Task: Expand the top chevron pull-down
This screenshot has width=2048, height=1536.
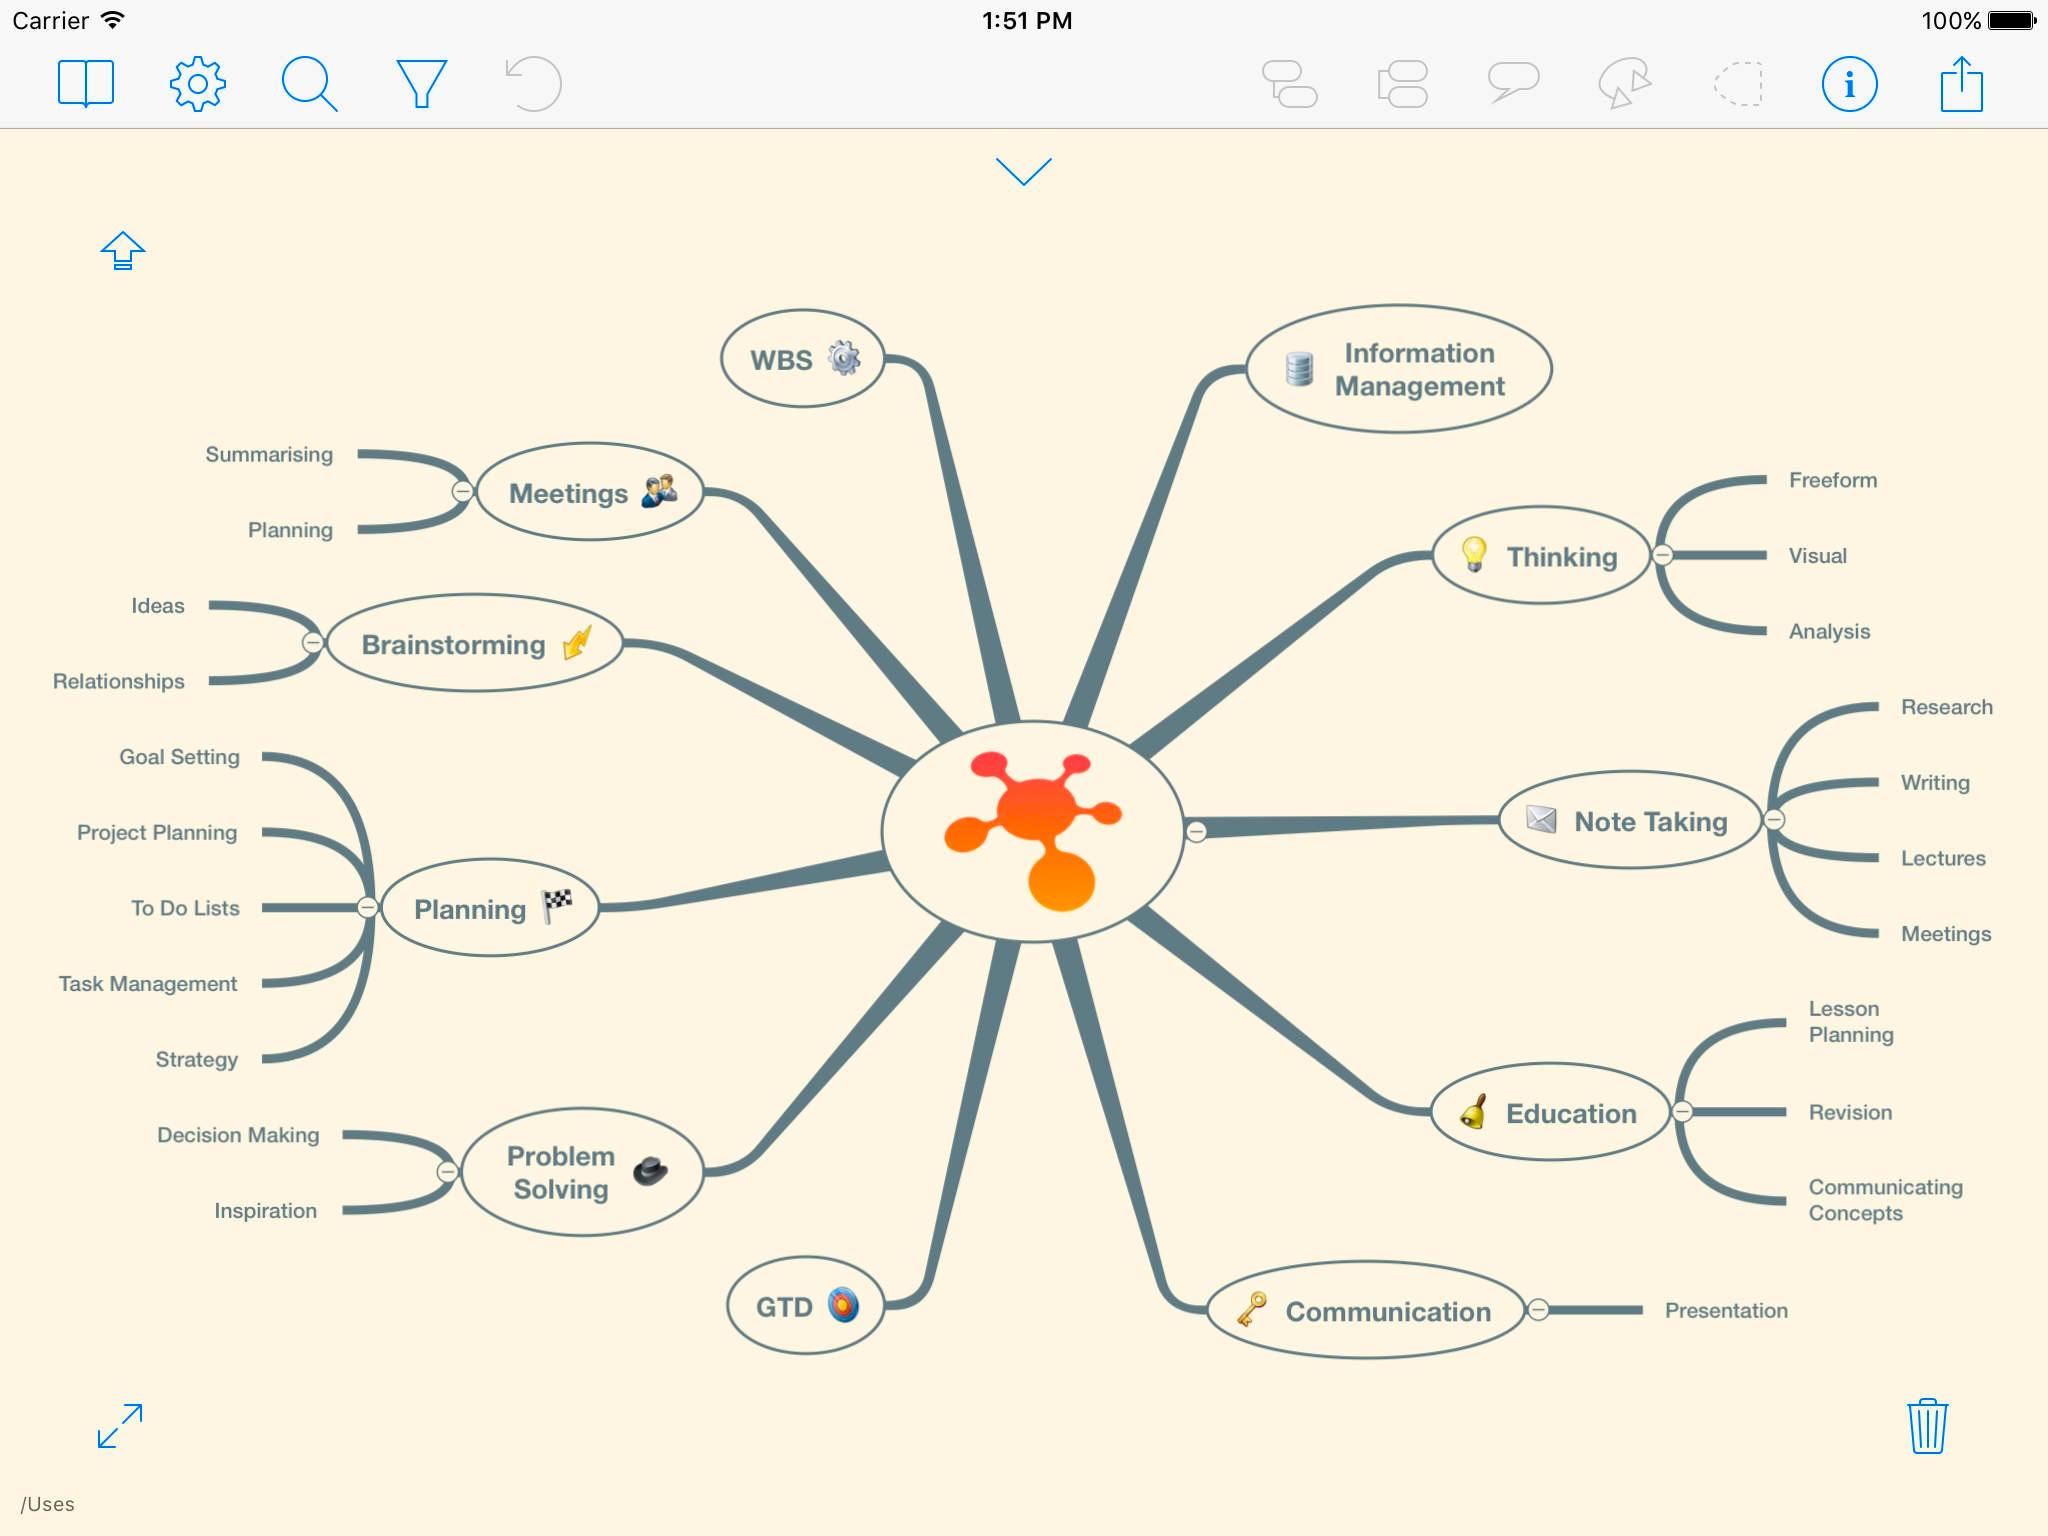Action: (1024, 171)
